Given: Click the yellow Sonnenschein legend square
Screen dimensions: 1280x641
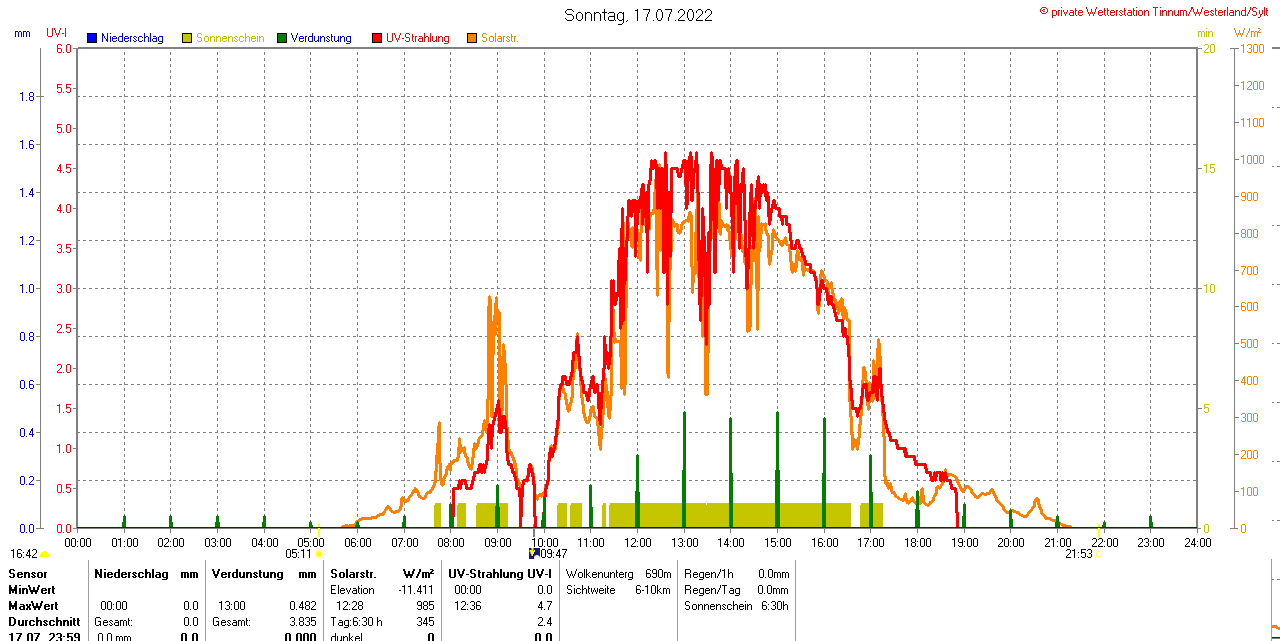Looking at the screenshot, I should (187, 38).
